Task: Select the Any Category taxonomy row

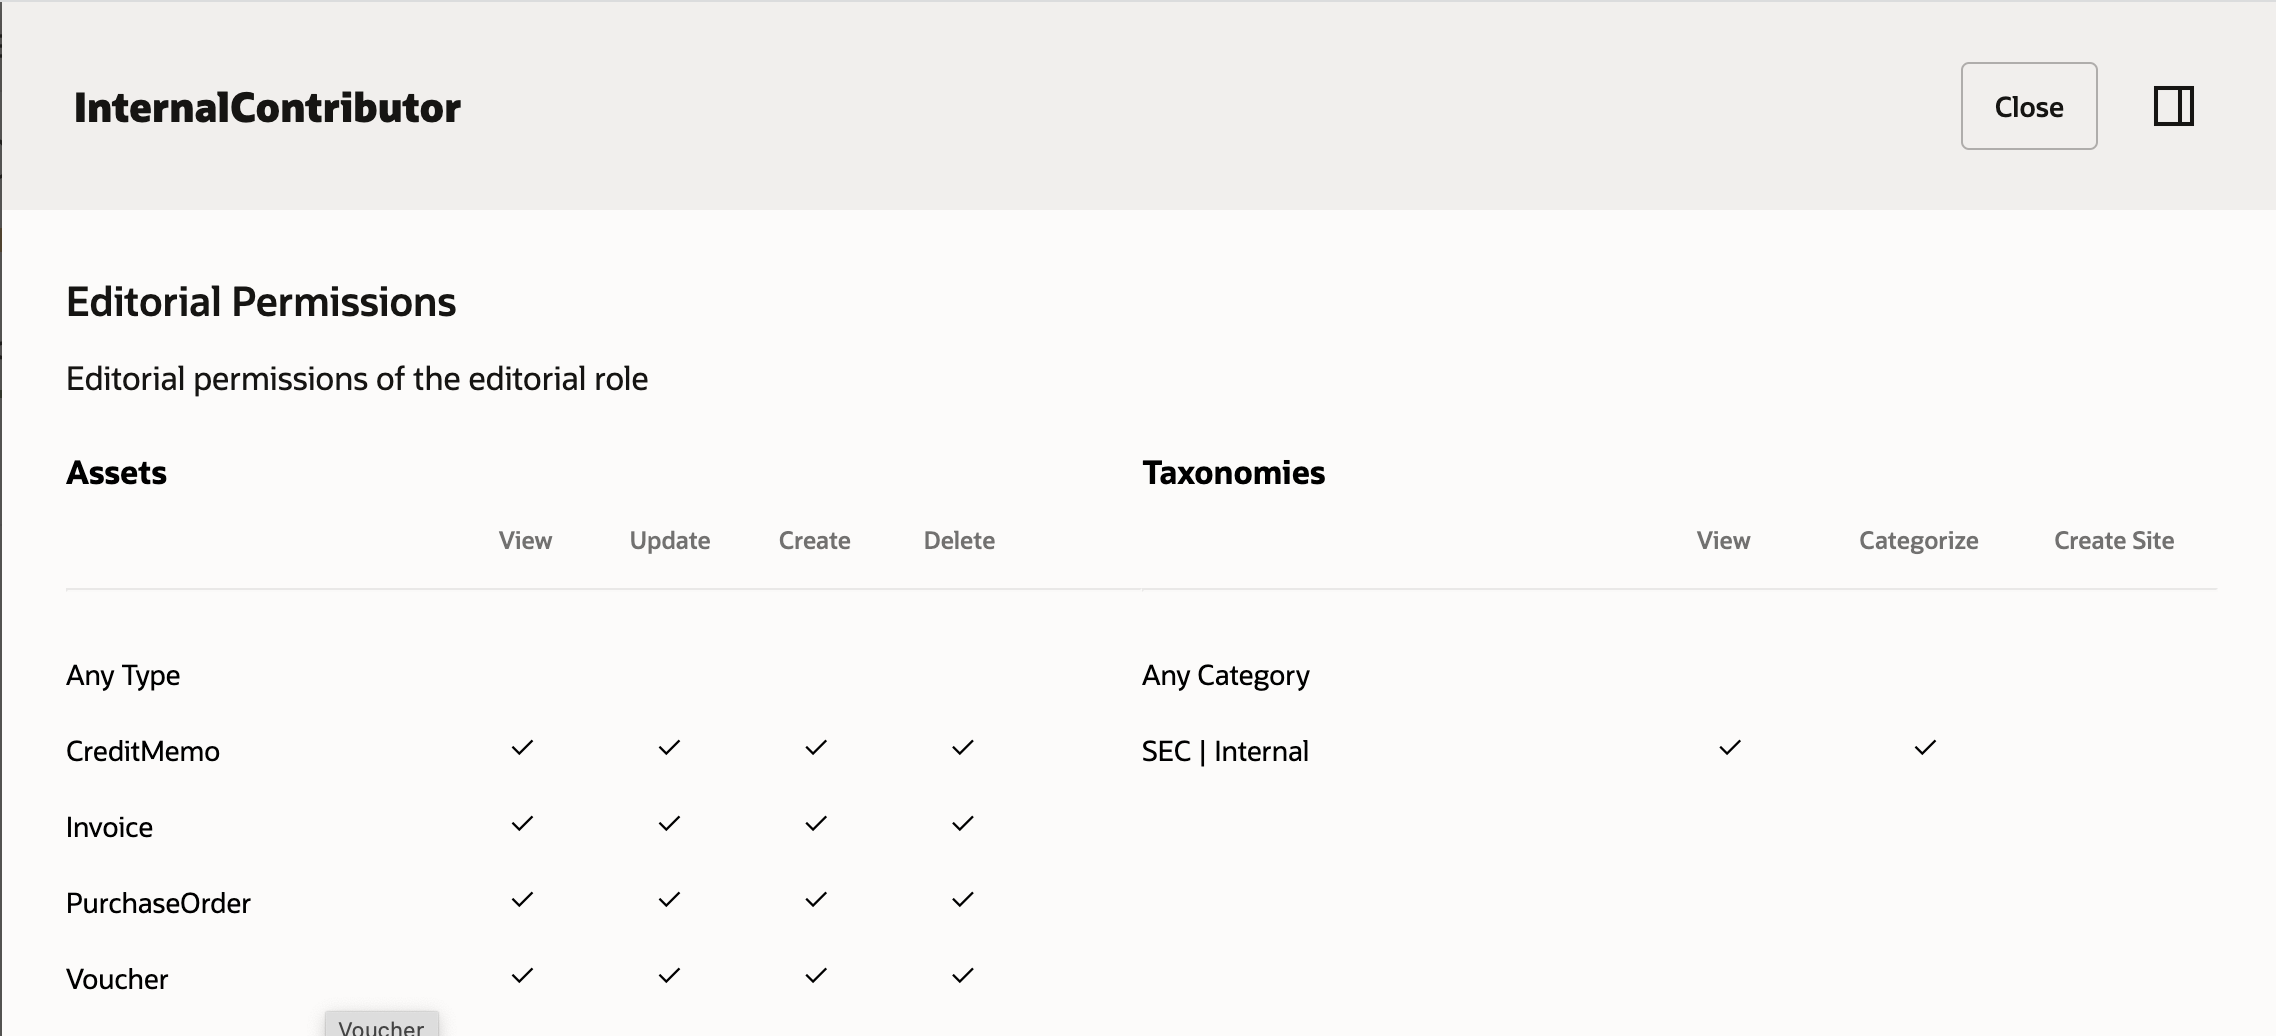Action: pyautogui.click(x=1225, y=676)
